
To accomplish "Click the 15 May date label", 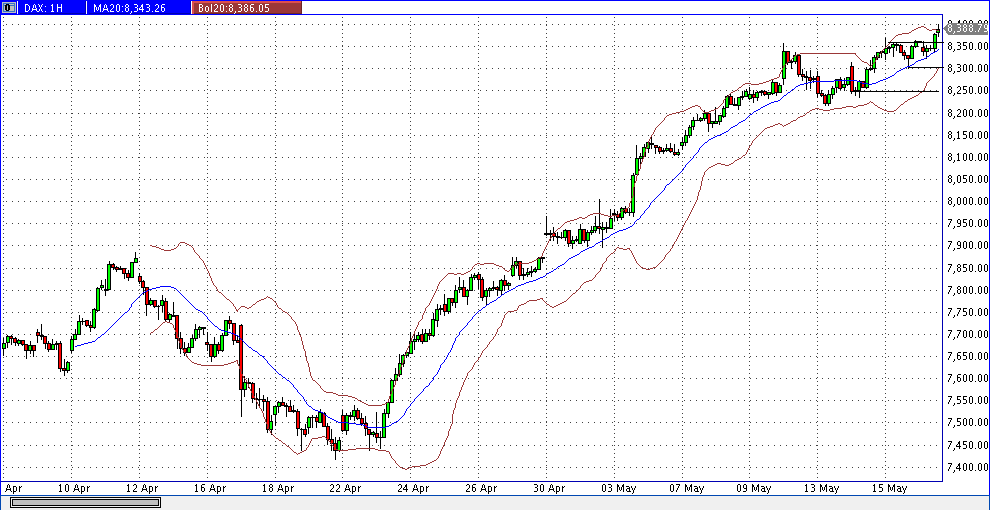I will click(890, 488).
